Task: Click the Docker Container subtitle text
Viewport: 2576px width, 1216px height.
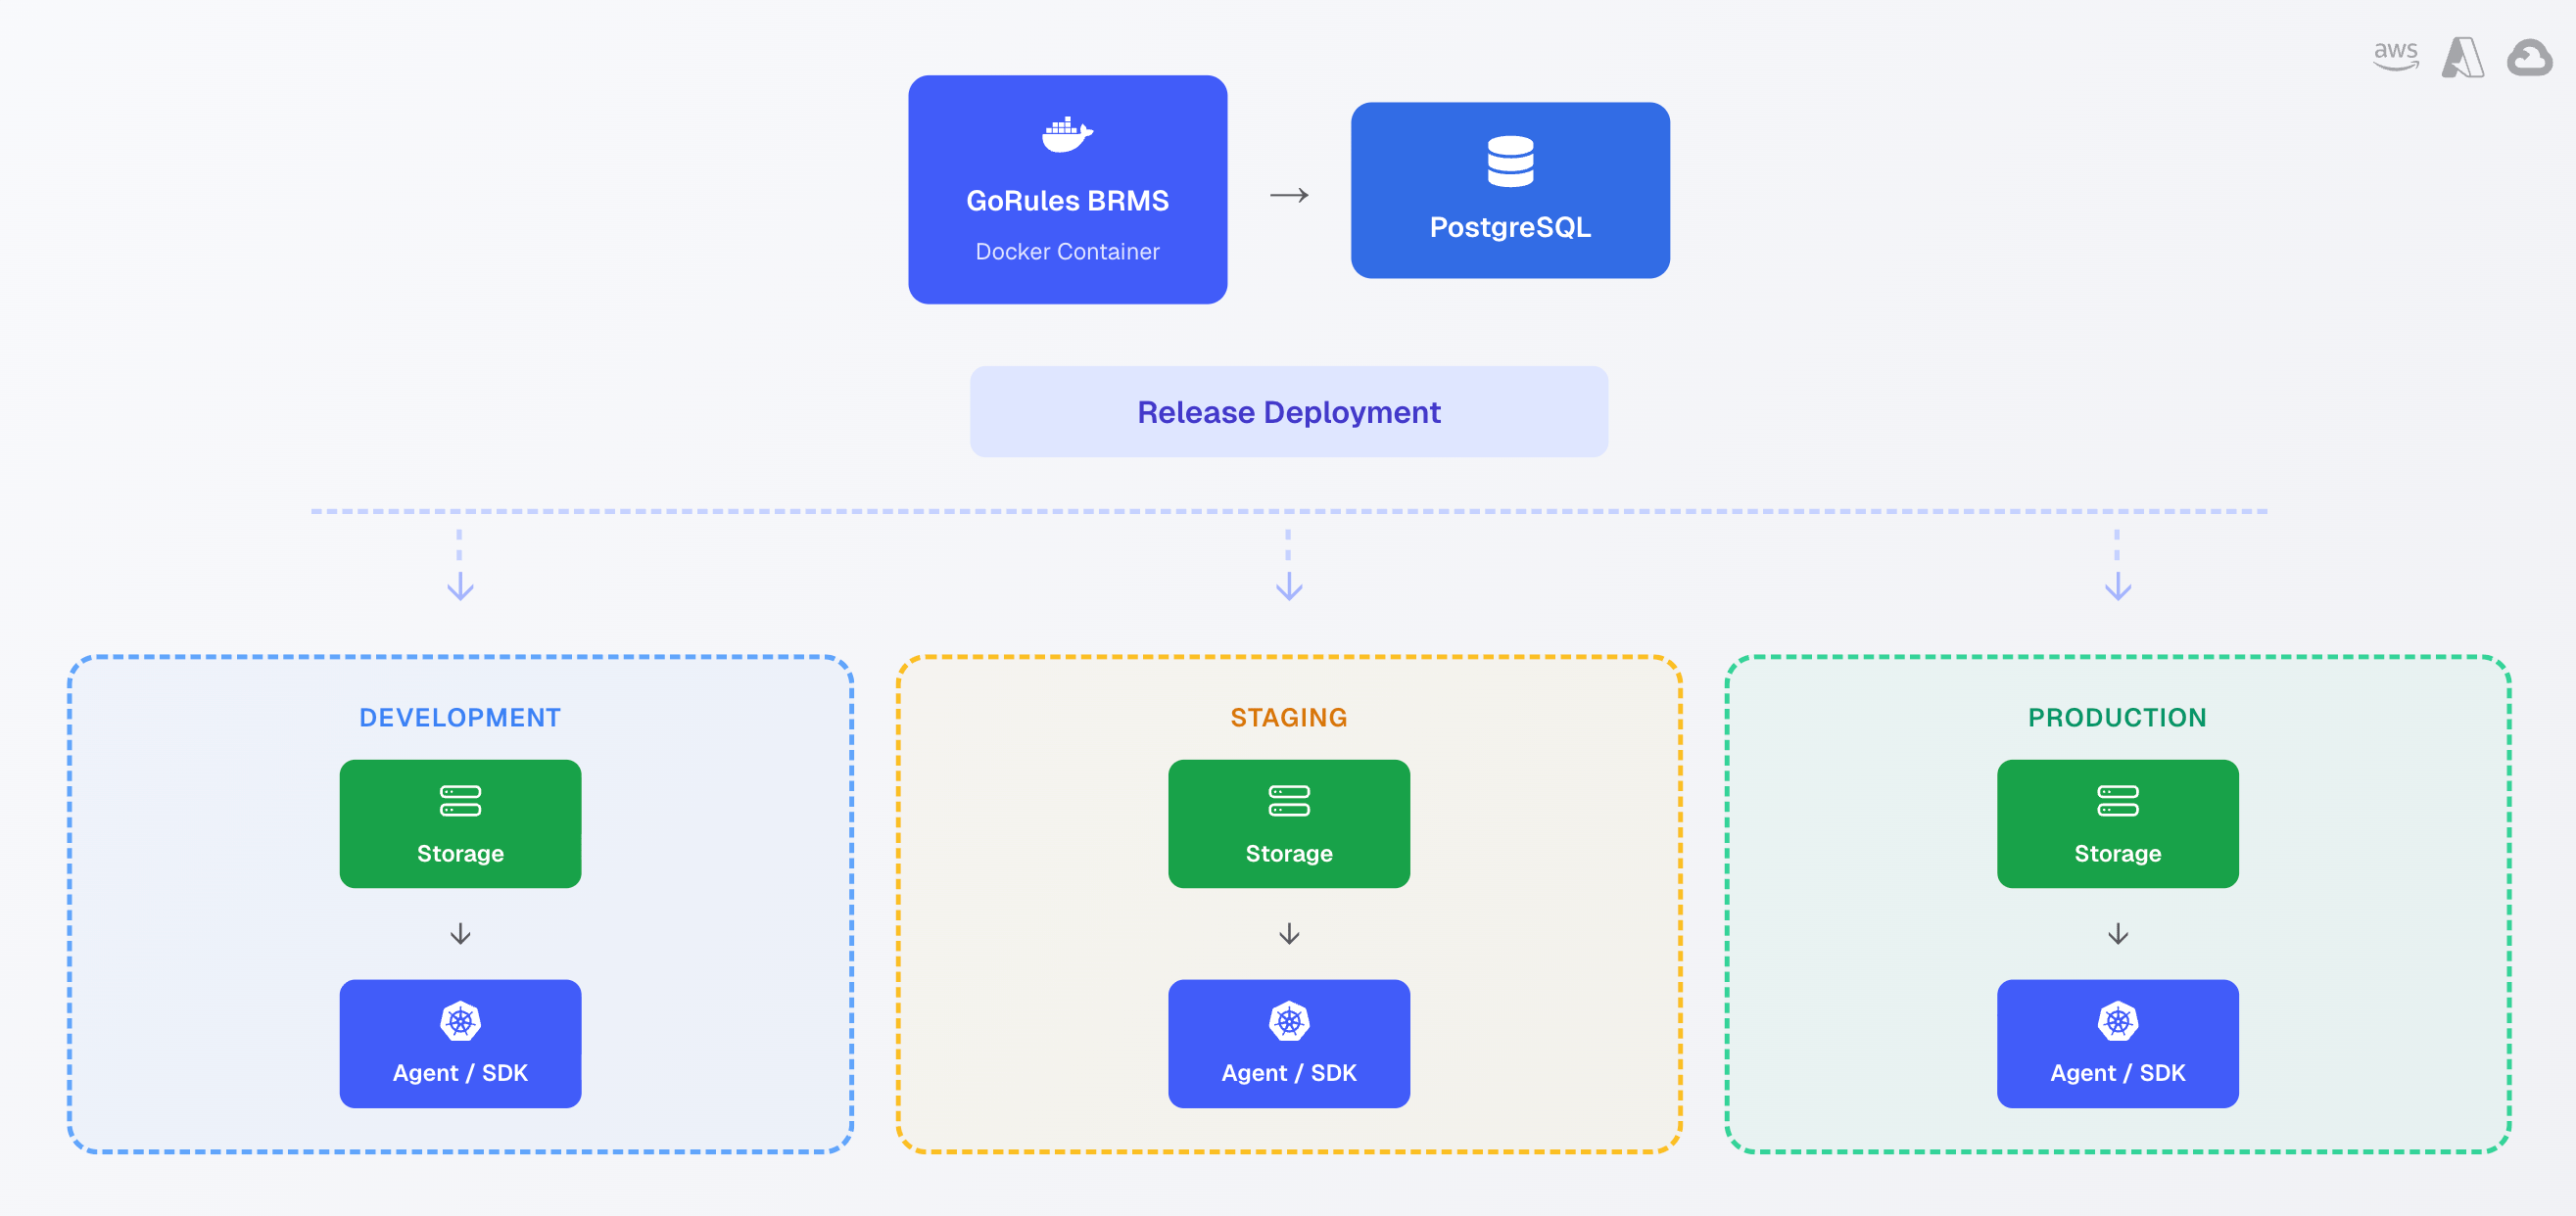Action: point(1067,252)
